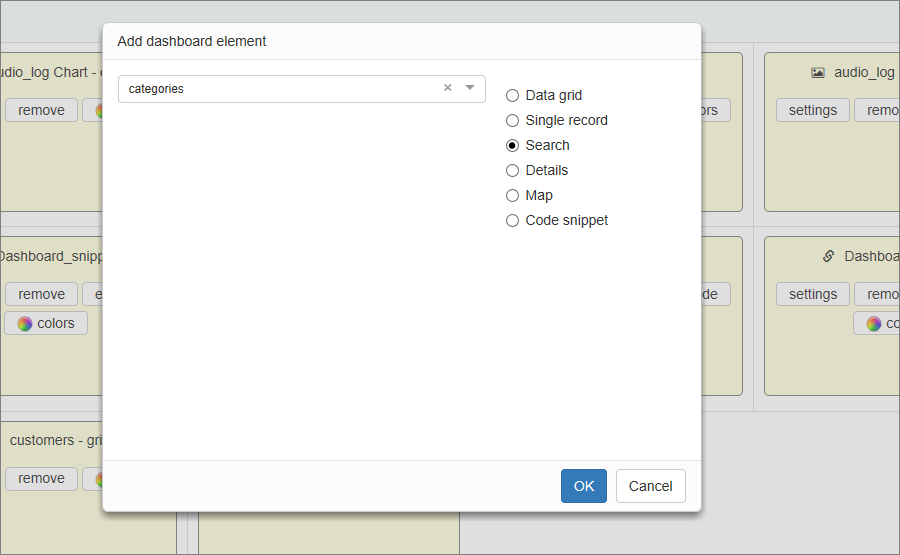Confirm the dialog with the OK button
The height and width of the screenshot is (555, 900).
click(x=583, y=486)
